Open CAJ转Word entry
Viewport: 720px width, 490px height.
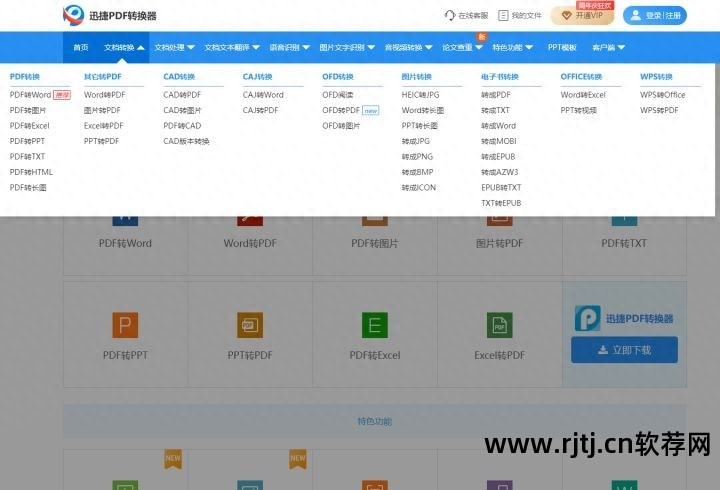click(x=263, y=95)
